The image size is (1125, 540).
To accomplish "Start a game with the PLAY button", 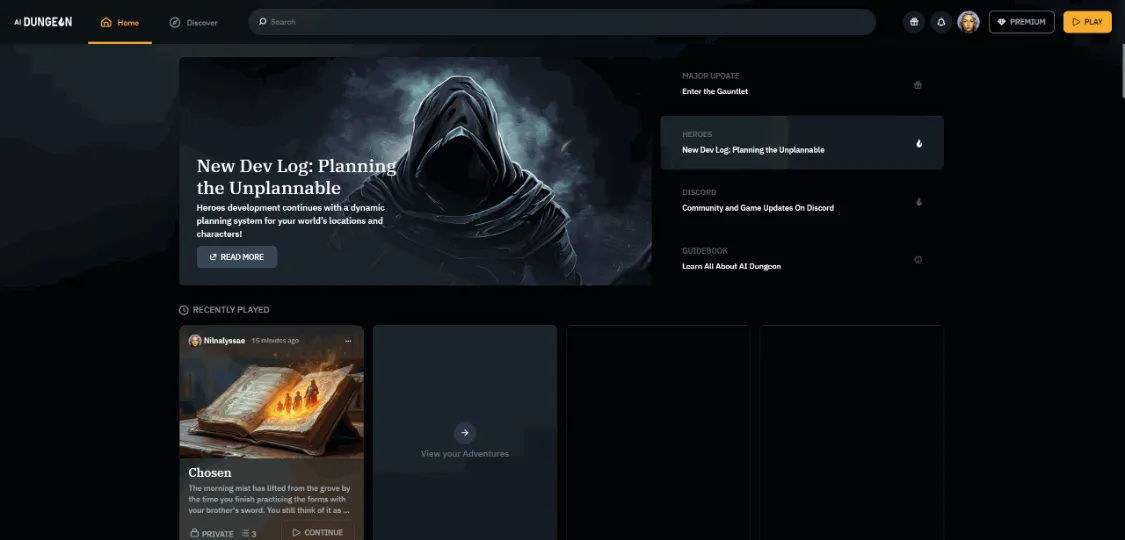I will [x=1087, y=22].
